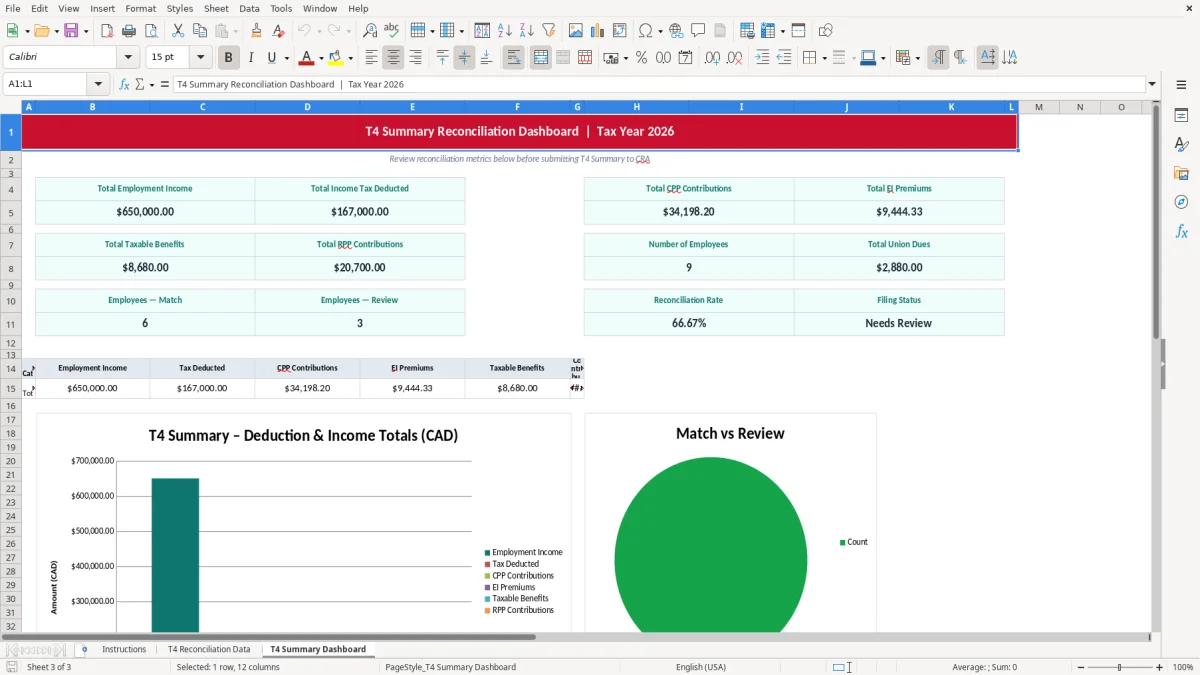Screen dimensions: 1200x675
Task: Add decimal place icon
Action: (712, 58)
